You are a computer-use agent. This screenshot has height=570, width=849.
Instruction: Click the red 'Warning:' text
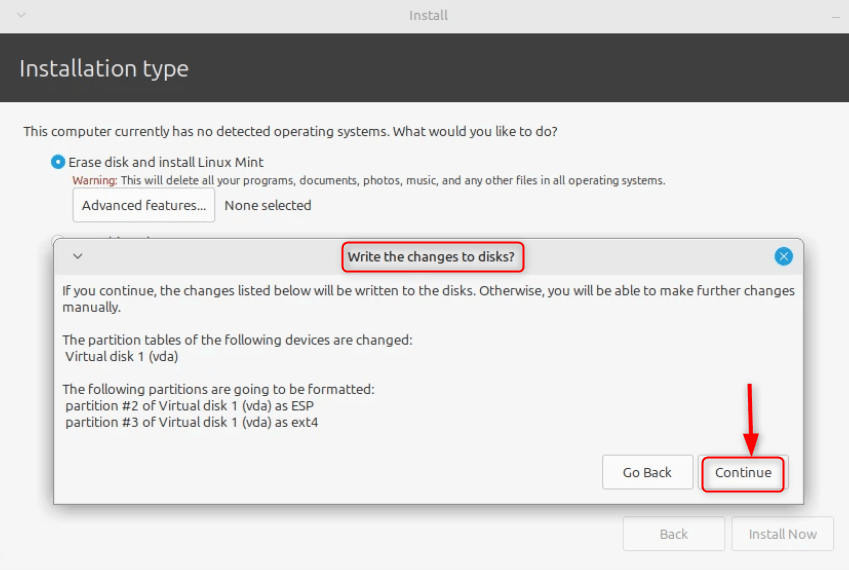[x=95, y=180]
